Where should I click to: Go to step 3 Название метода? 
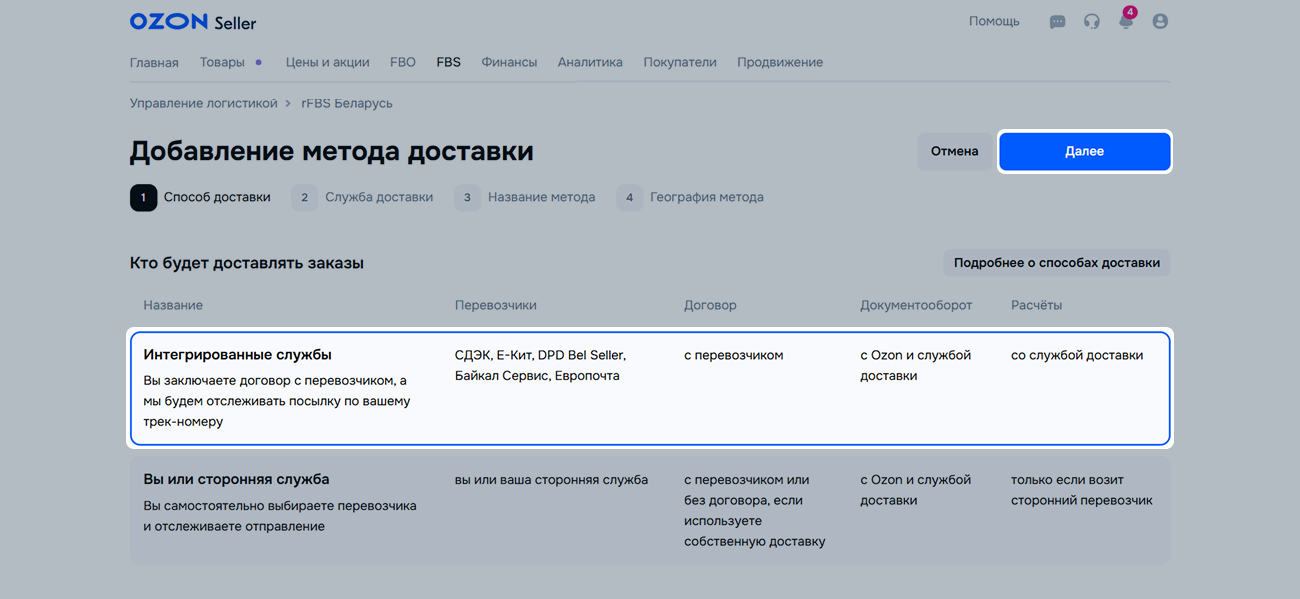pos(525,198)
